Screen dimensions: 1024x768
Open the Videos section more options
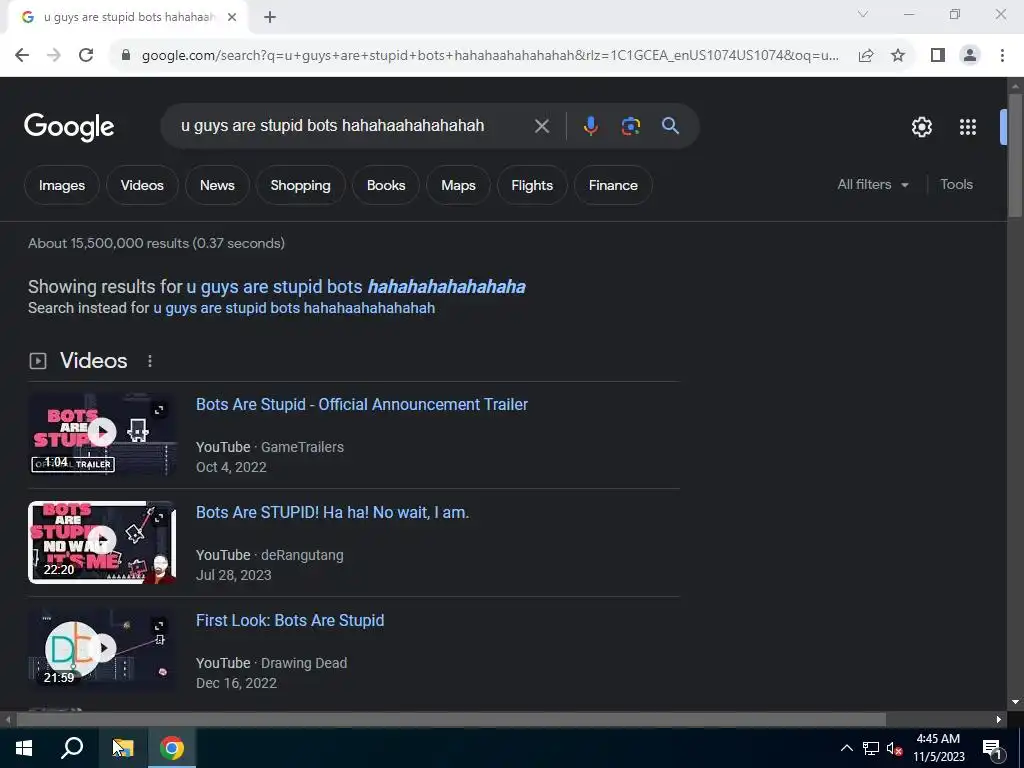[150, 361]
